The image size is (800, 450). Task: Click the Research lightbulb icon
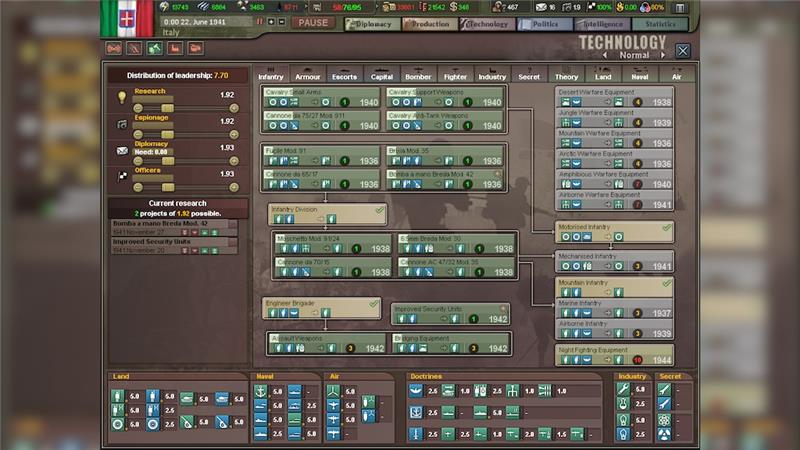point(122,97)
